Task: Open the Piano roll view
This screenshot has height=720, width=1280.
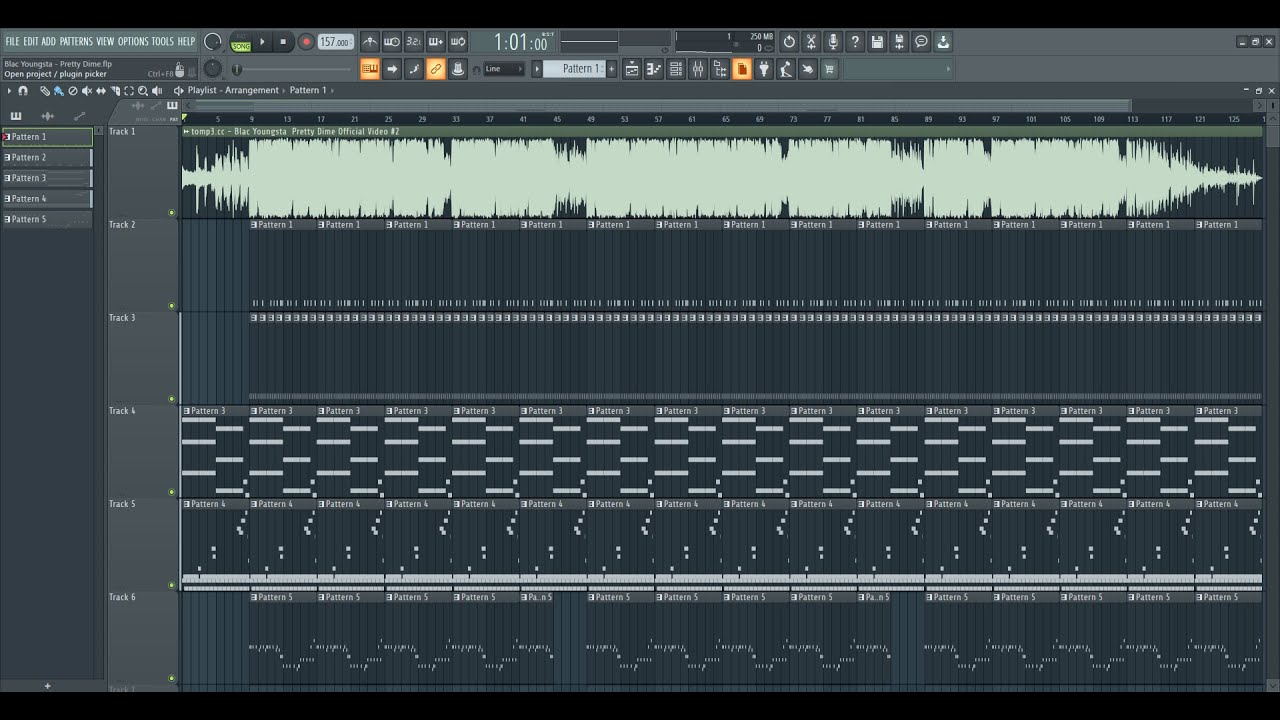Action: [653, 69]
